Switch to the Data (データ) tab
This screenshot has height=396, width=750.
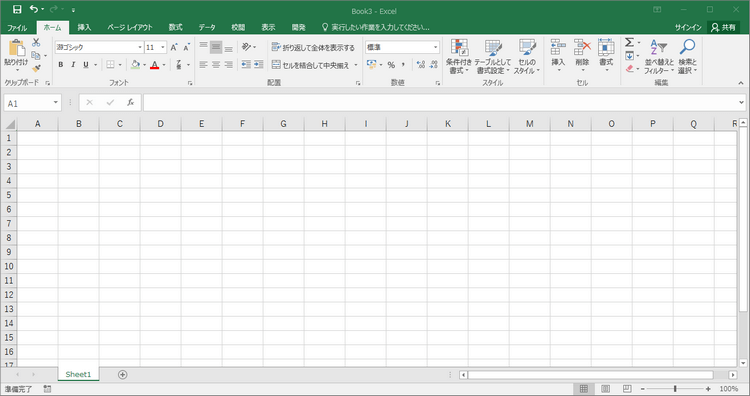coord(207,27)
